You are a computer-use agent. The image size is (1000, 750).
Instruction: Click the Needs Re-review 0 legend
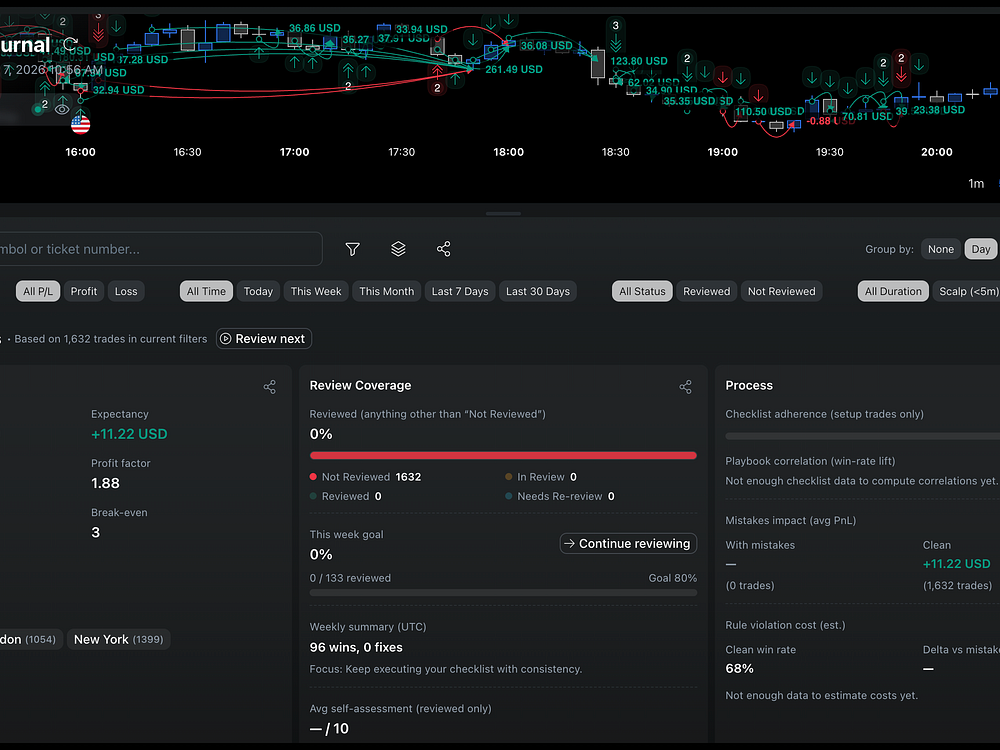(x=560, y=496)
